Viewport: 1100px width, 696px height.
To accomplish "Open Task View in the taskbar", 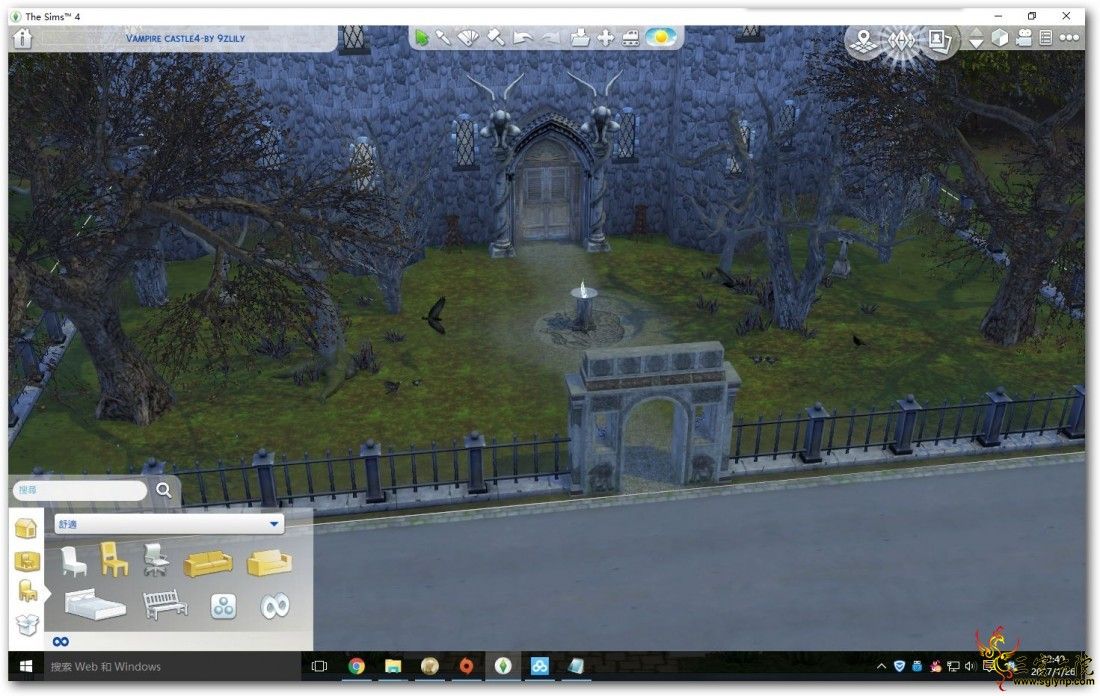I will [x=319, y=667].
